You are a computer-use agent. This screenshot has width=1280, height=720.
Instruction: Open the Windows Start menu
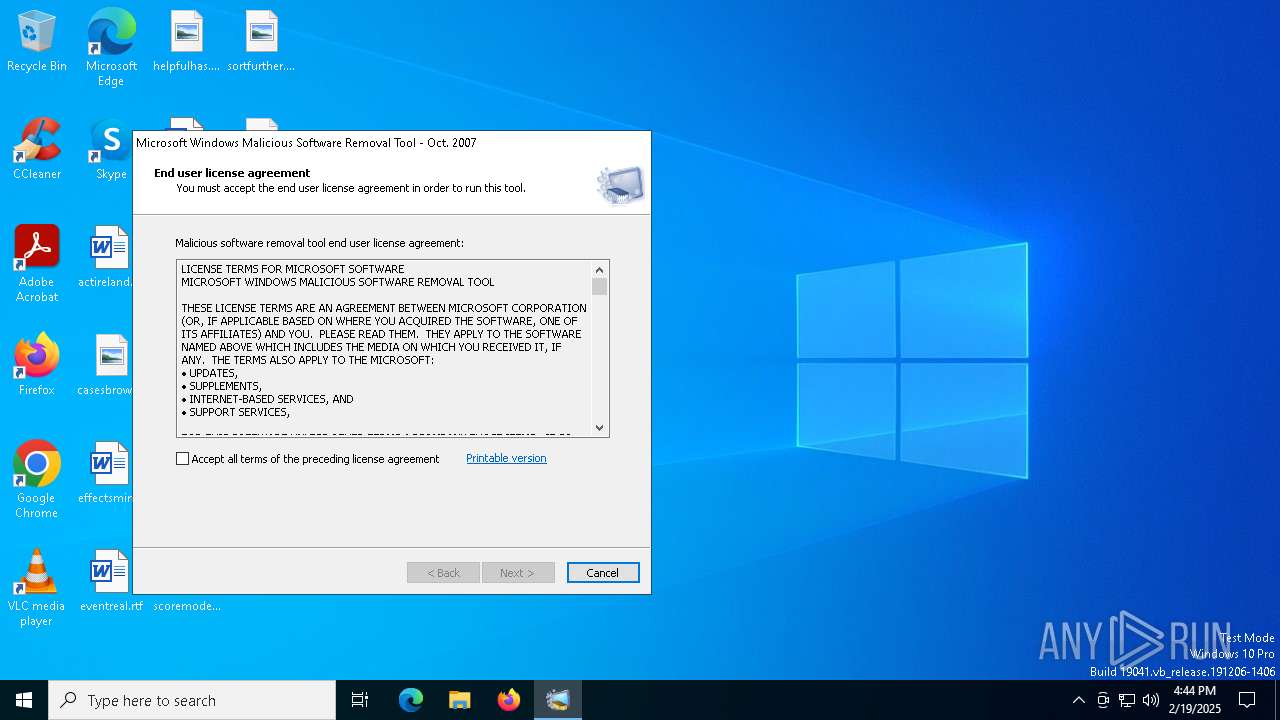(24, 700)
